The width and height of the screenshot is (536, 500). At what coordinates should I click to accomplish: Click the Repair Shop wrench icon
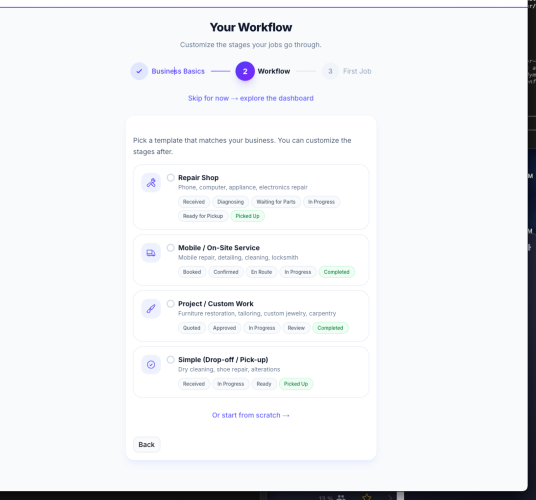[151, 183]
